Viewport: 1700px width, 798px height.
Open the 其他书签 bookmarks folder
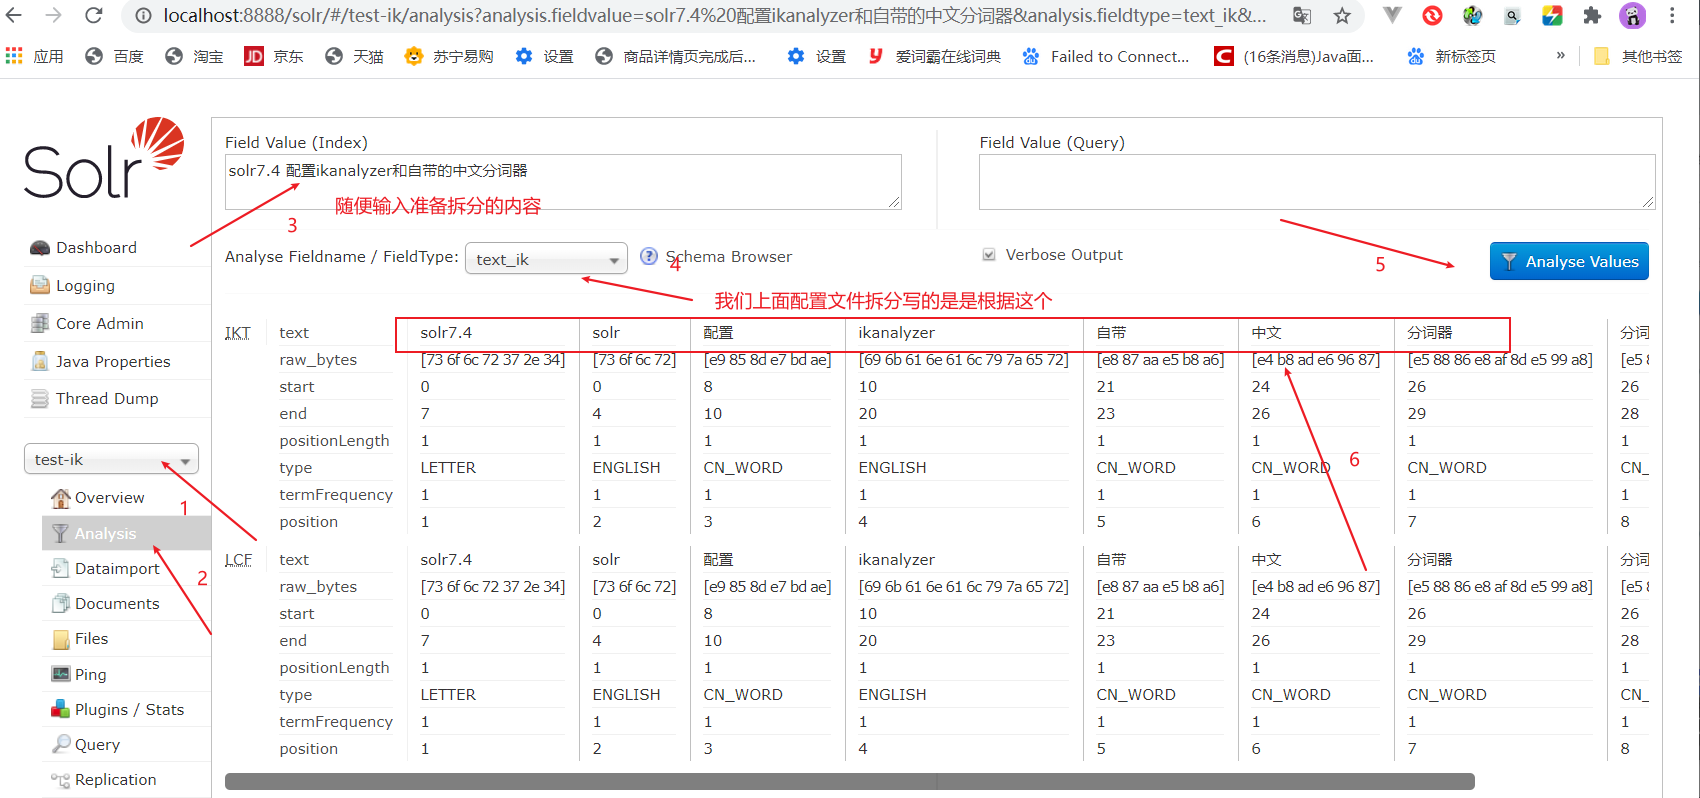[x=1638, y=56]
